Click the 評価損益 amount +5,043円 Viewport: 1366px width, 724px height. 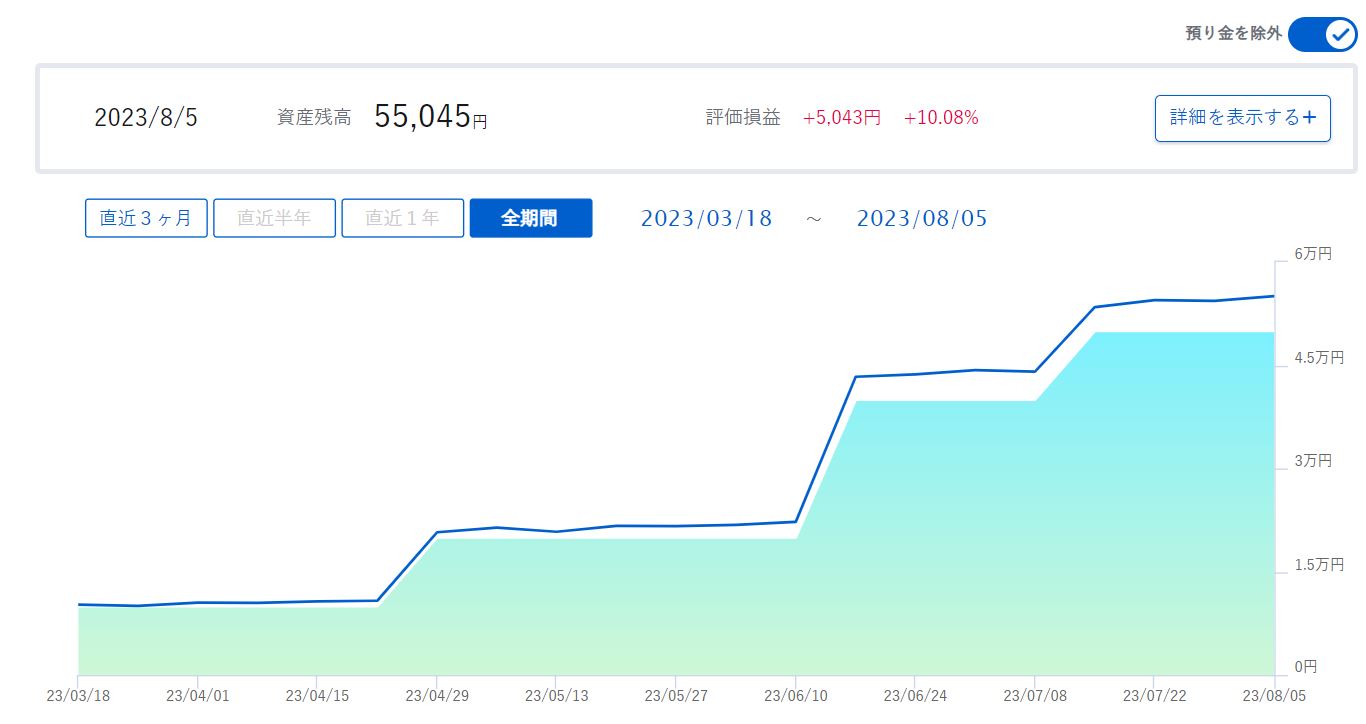coord(842,118)
